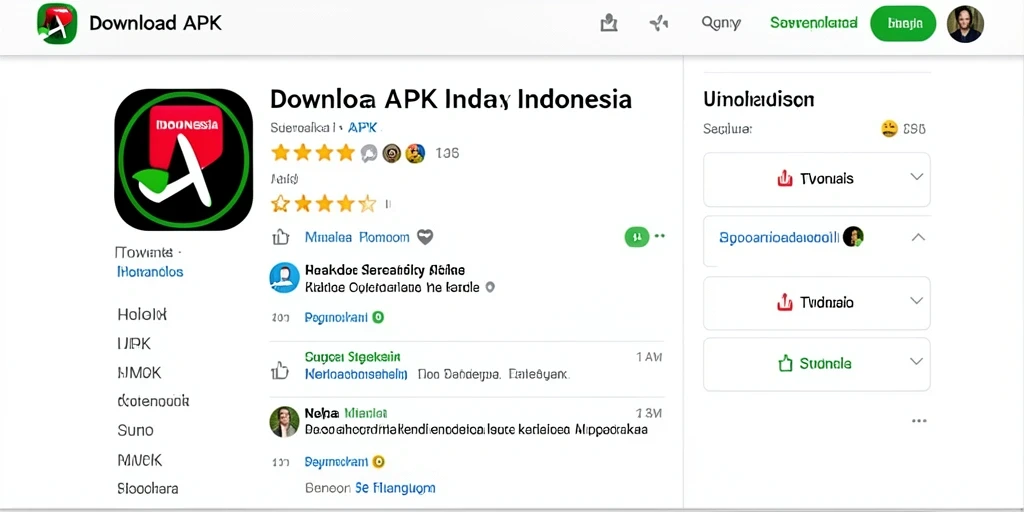The image size is (1024, 512).
Task: Click the green circle icon next to Pegmoikani
Action: [x=377, y=317]
